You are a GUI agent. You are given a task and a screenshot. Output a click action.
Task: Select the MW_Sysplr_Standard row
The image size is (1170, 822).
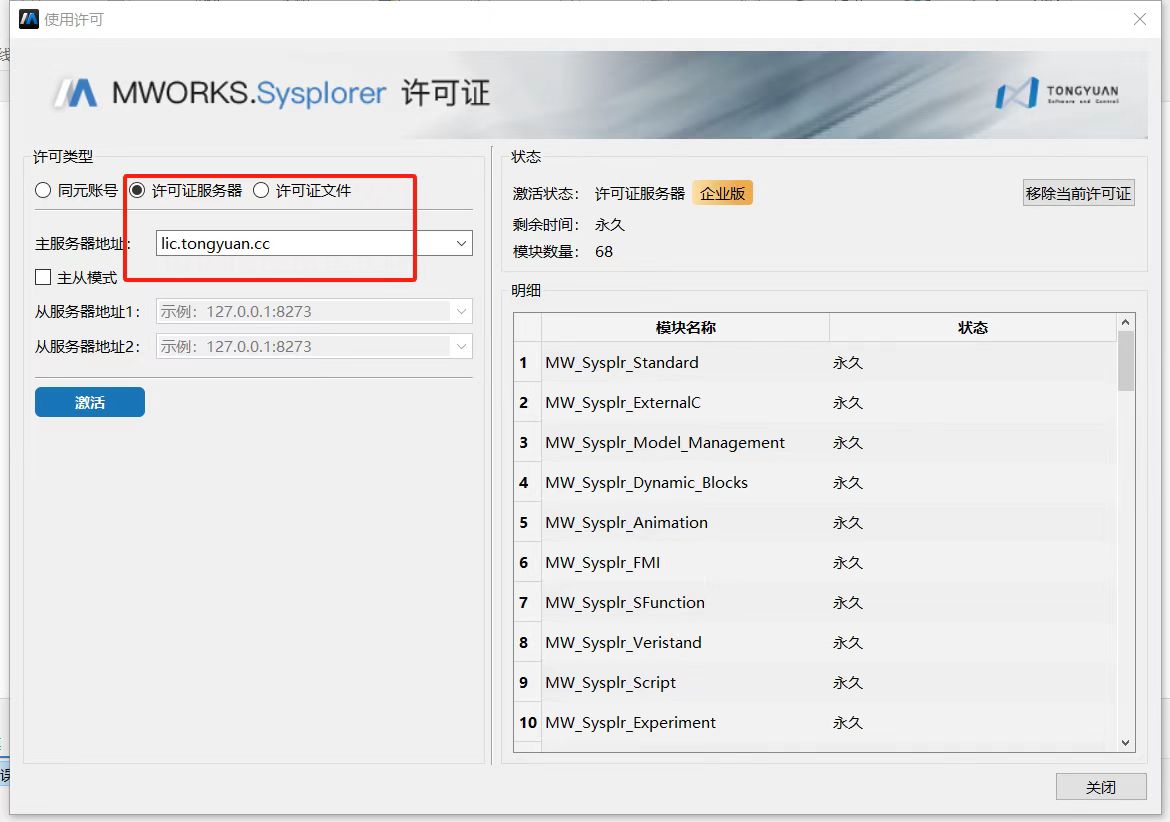tap(815, 363)
